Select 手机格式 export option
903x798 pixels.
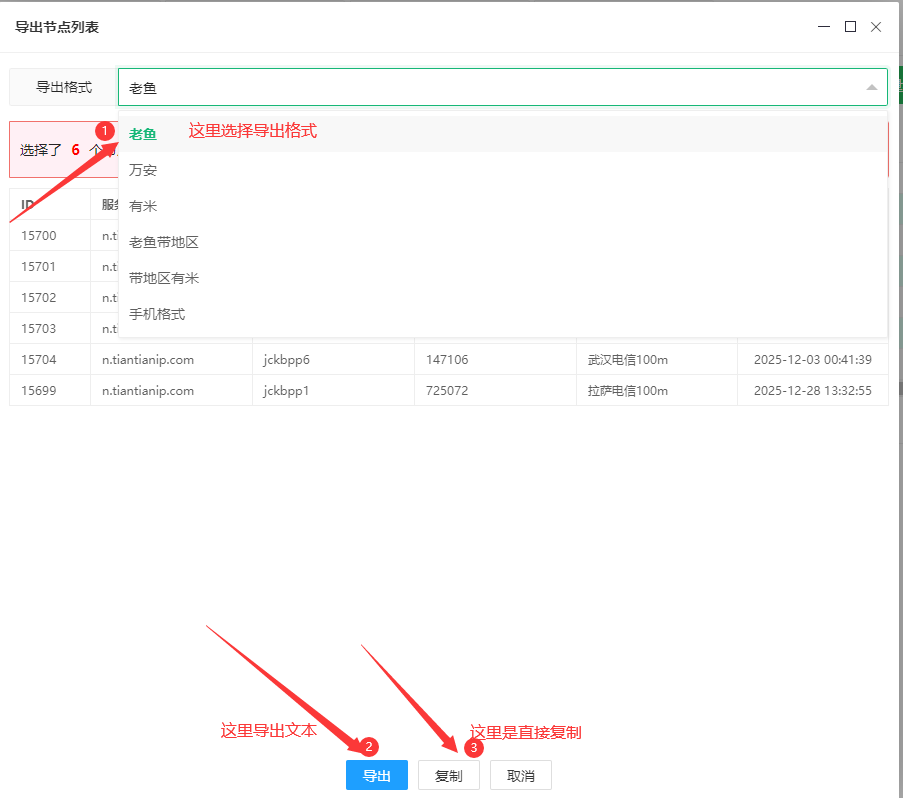[x=157, y=314]
